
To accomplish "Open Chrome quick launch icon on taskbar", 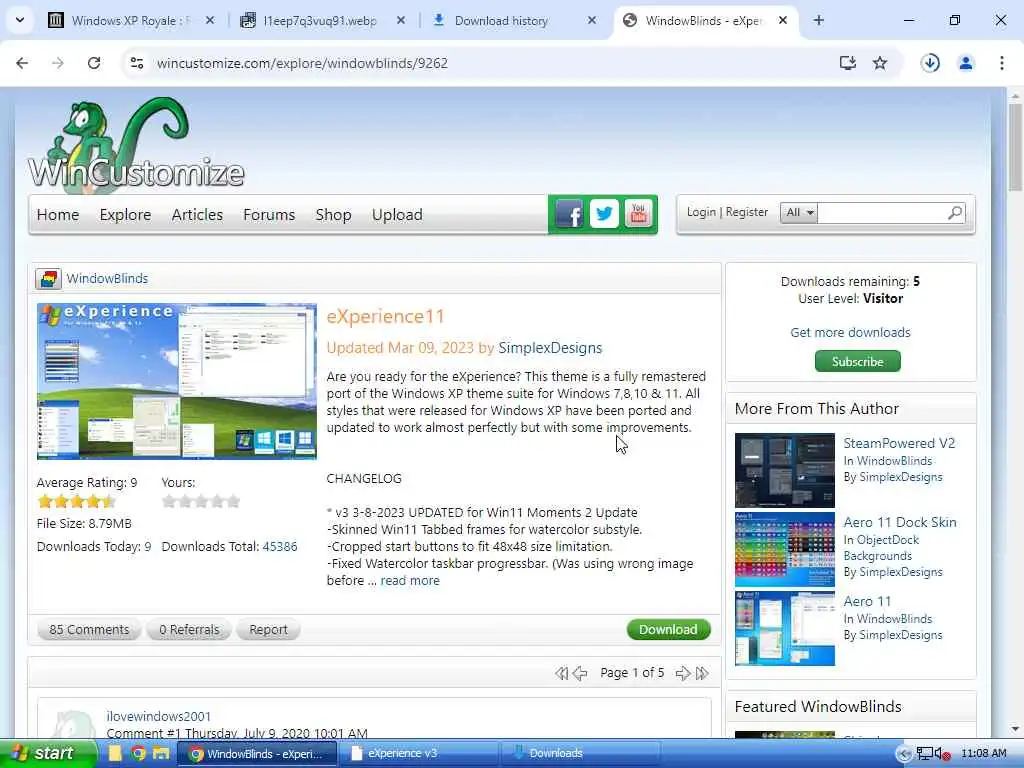I will [138, 754].
